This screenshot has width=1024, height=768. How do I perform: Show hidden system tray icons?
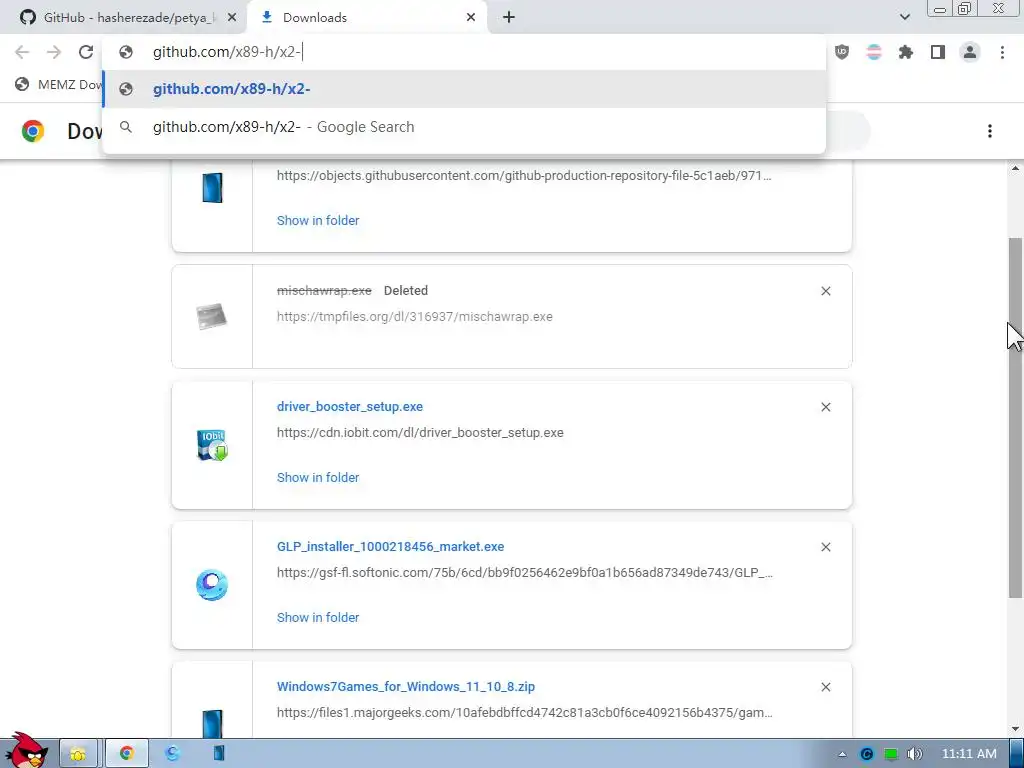pos(842,754)
